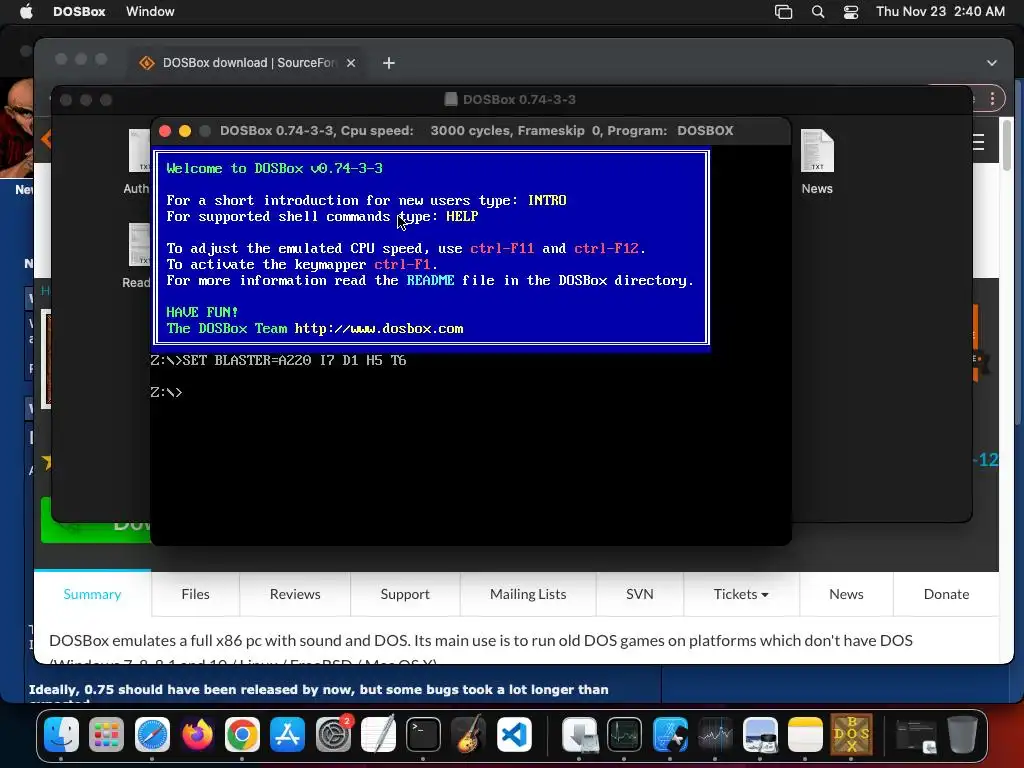Expand the Tickets dropdown tab
This screenshot has height=768, width=1024.
[741, 594]
